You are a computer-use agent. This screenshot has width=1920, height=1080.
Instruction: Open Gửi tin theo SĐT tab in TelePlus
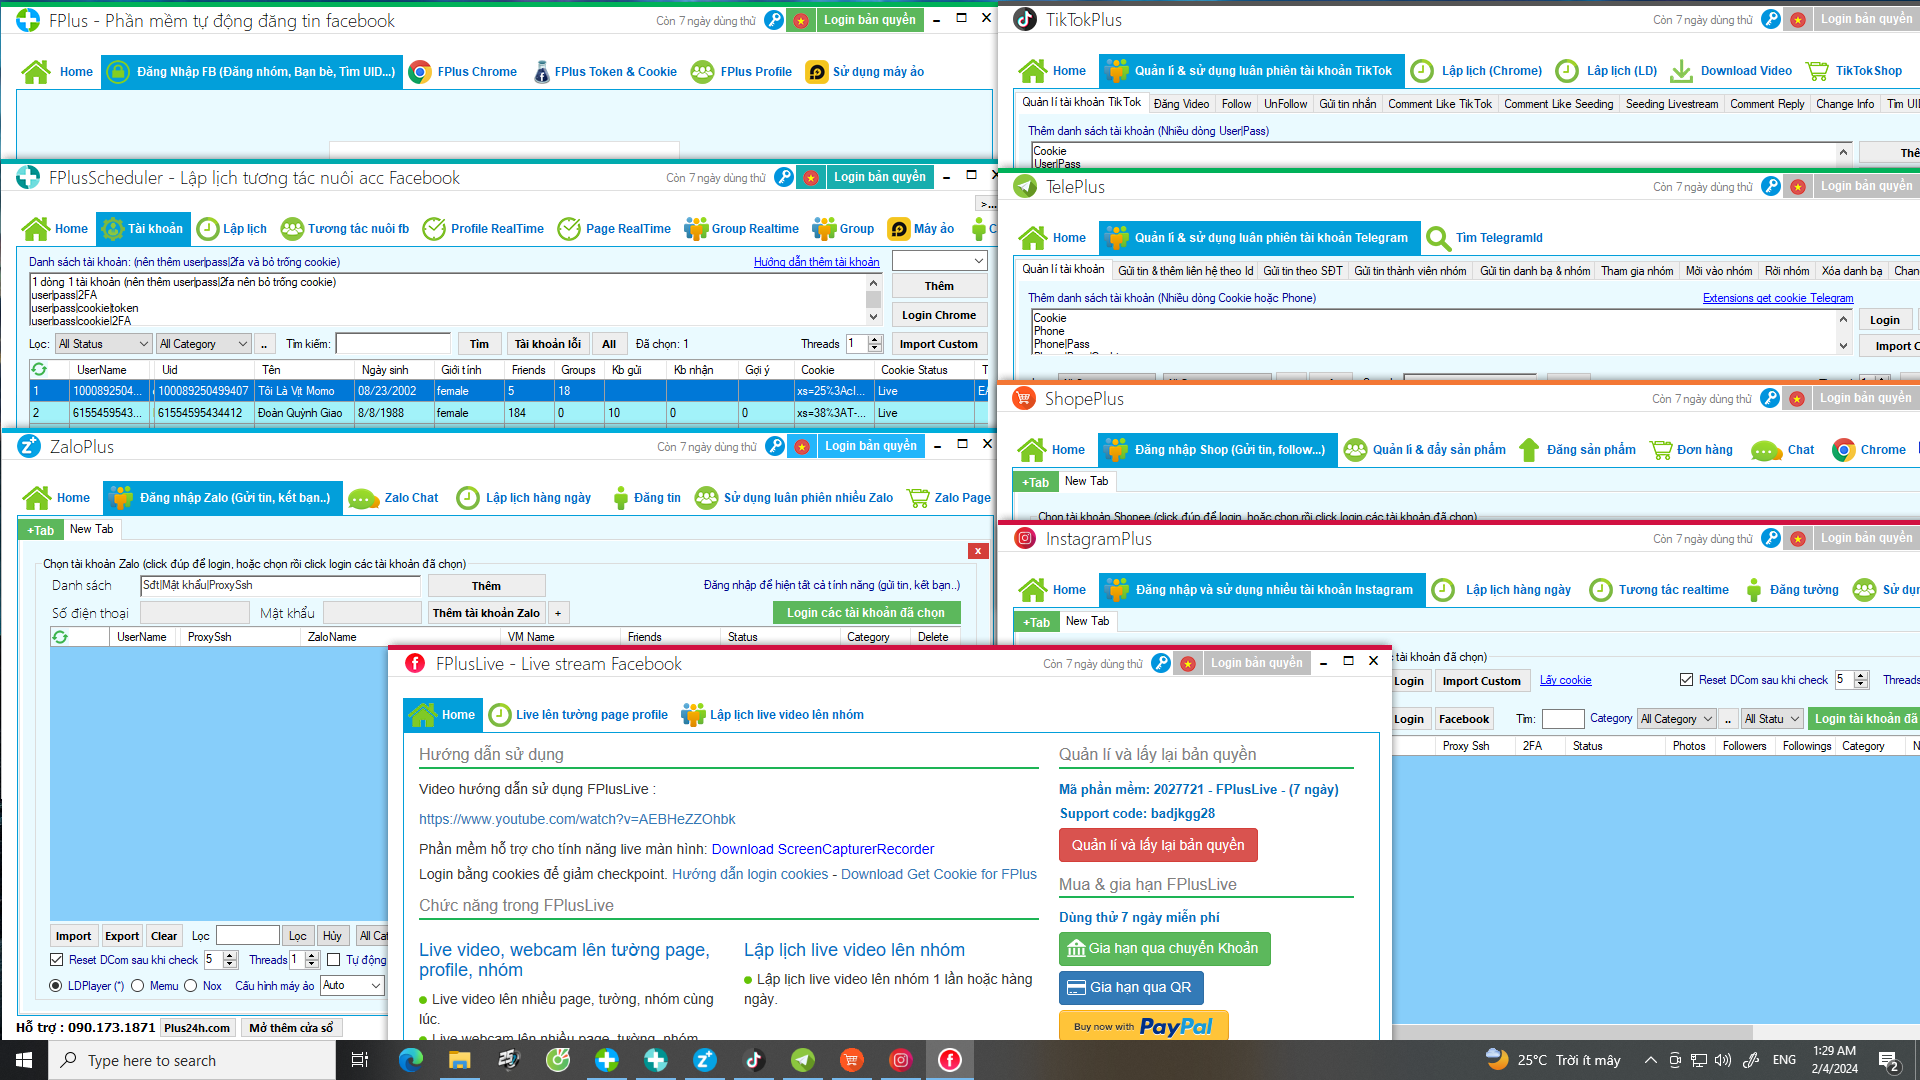[1303, 271]
